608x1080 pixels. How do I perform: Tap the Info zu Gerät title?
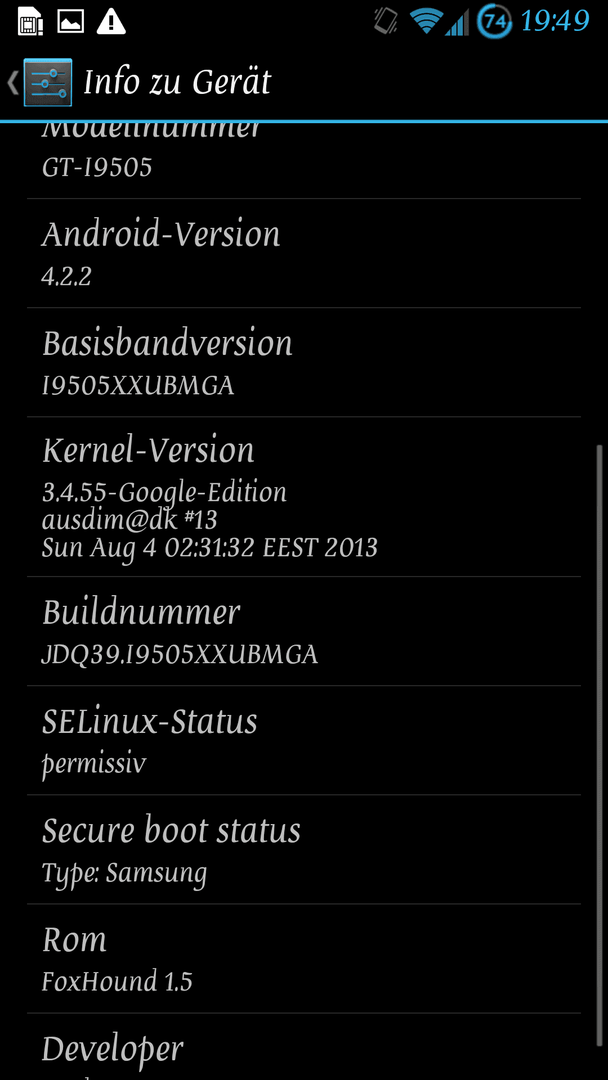[x=178, y=83]
